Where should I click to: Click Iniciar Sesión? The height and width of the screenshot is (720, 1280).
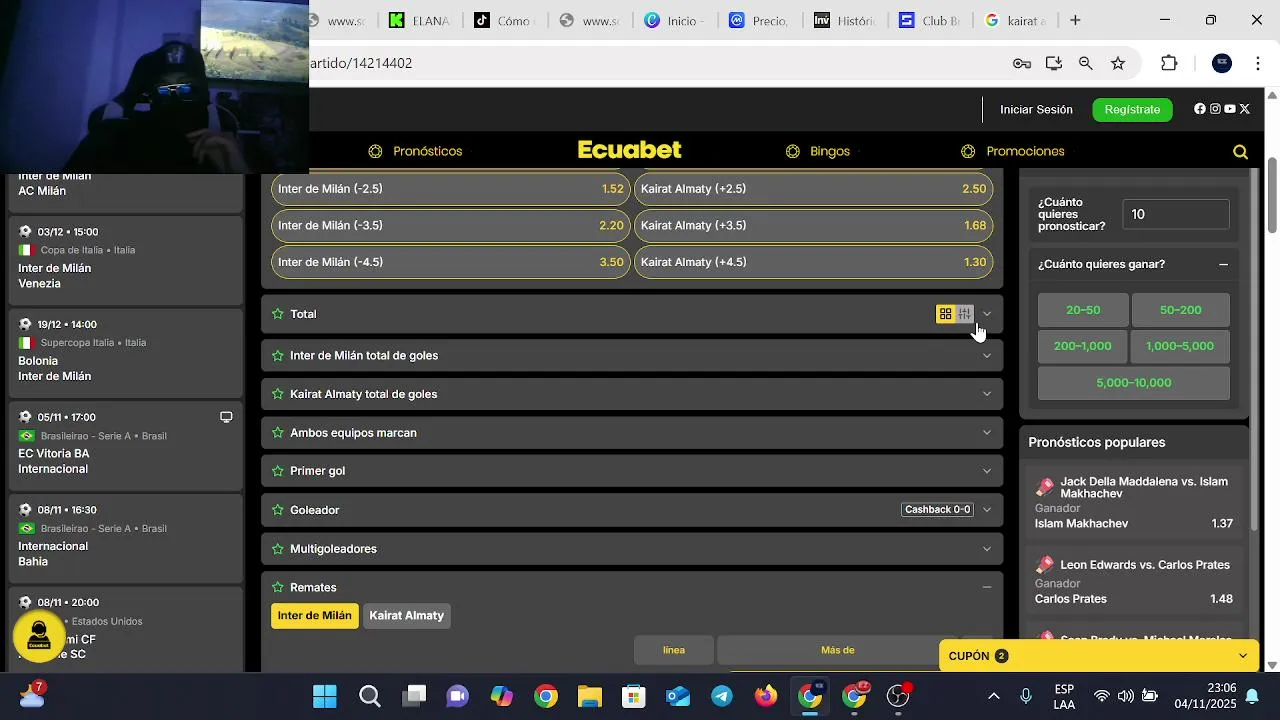pyautogui.click(x=1036, y=110)
